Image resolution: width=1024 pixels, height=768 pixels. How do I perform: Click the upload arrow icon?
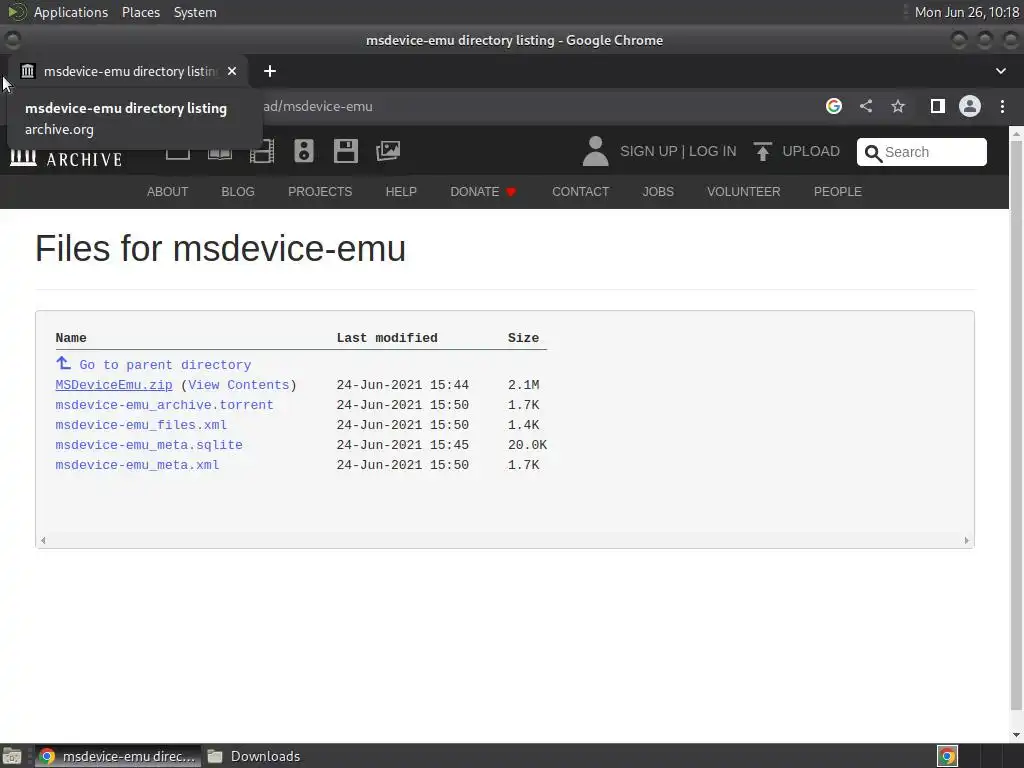[762, 151]
